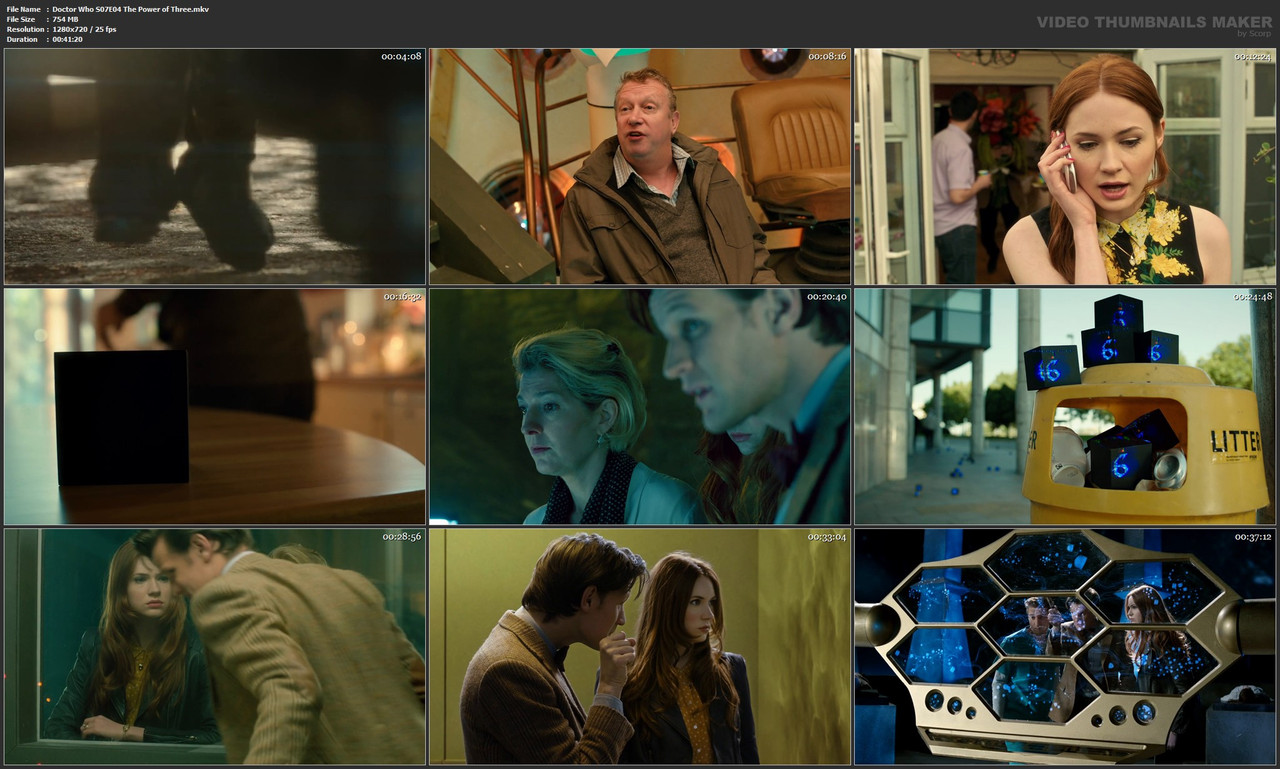Click the litter bin cubes thumbnail at 00:24:48
The width and height of the screenshot is (1280, 769).
(x=1065, y=406)
